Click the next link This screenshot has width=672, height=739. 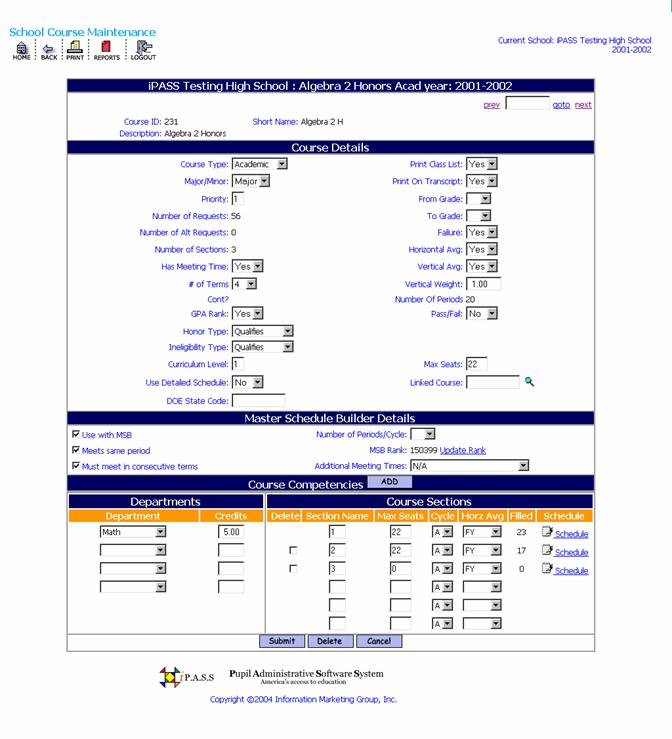(x=583, y=105)
